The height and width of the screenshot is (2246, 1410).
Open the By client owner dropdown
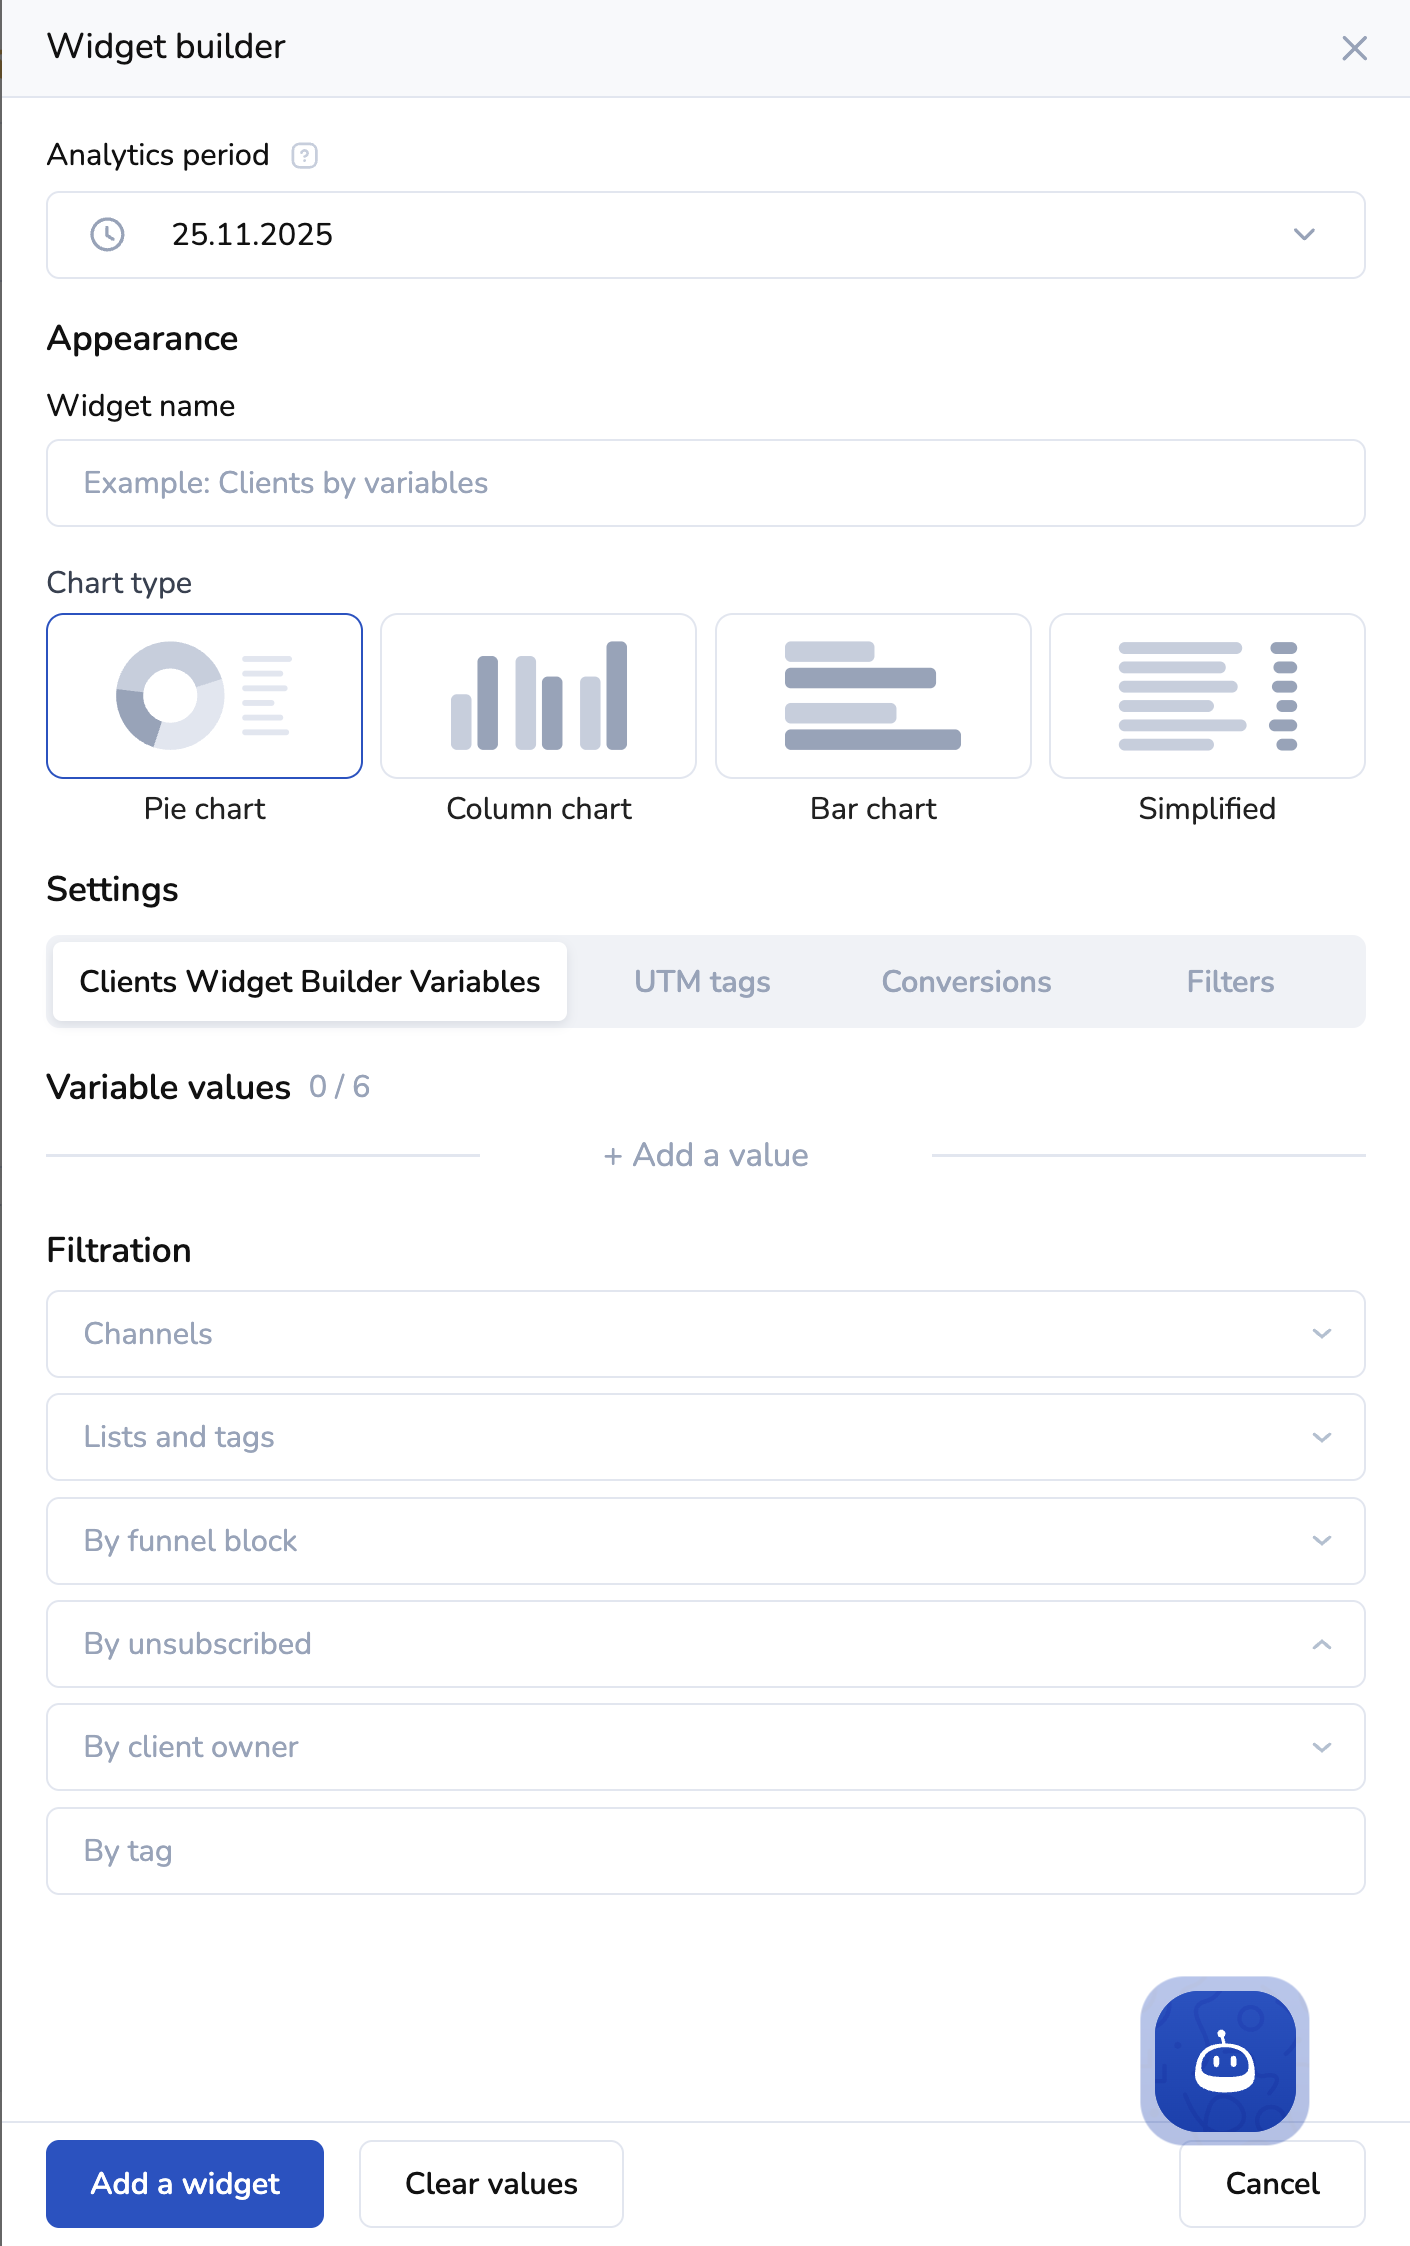(x=1321, y=1747)
